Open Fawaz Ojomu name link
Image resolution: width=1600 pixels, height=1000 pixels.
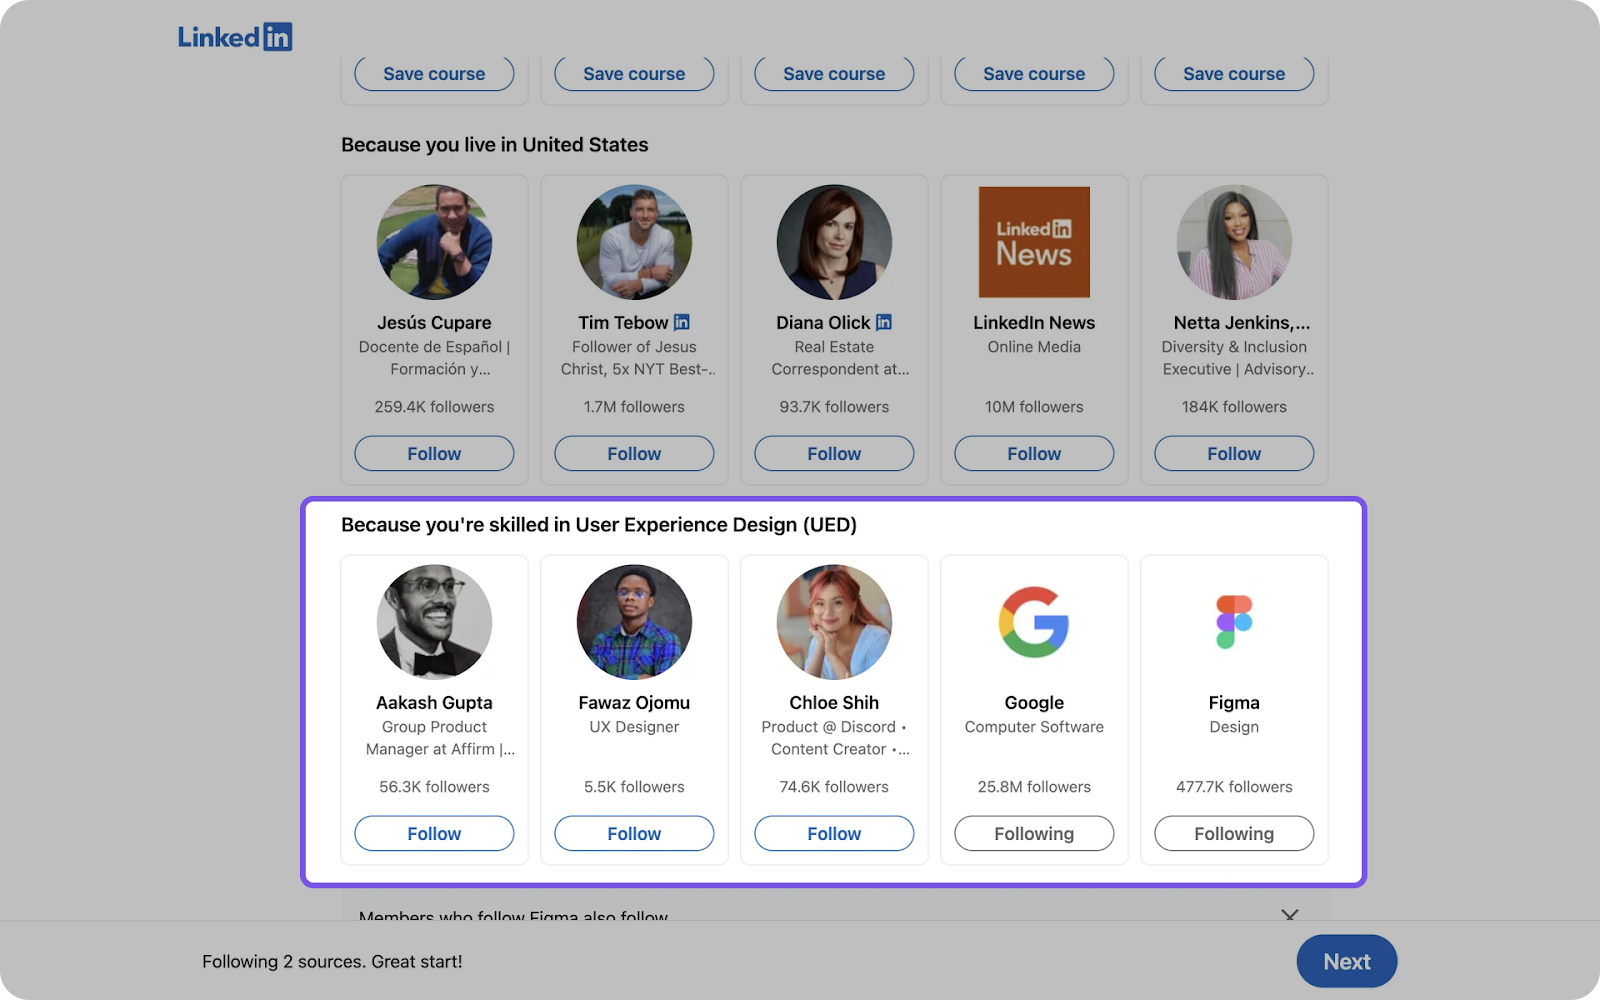[634, 703]
